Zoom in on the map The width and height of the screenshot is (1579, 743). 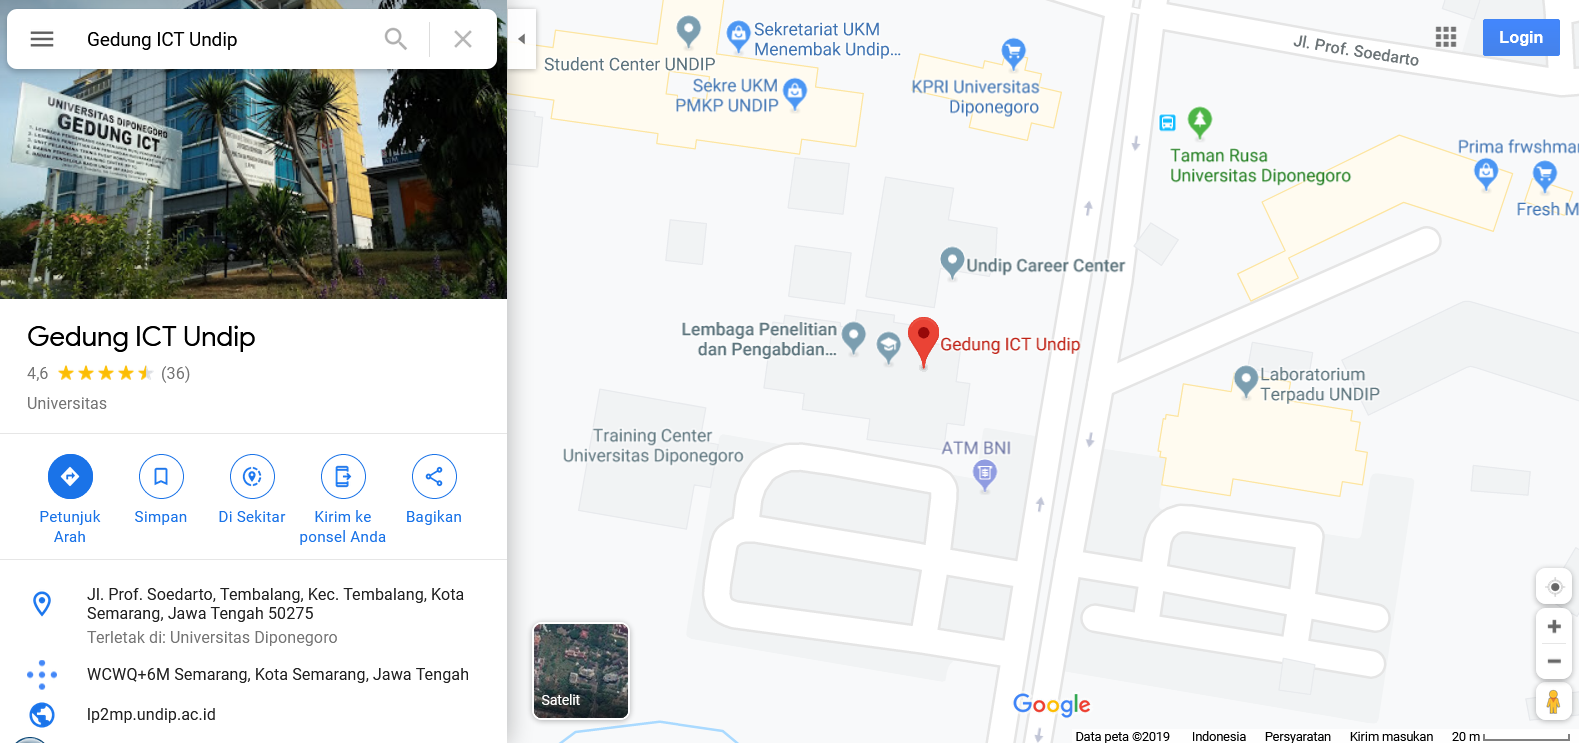click(1554, 627)
